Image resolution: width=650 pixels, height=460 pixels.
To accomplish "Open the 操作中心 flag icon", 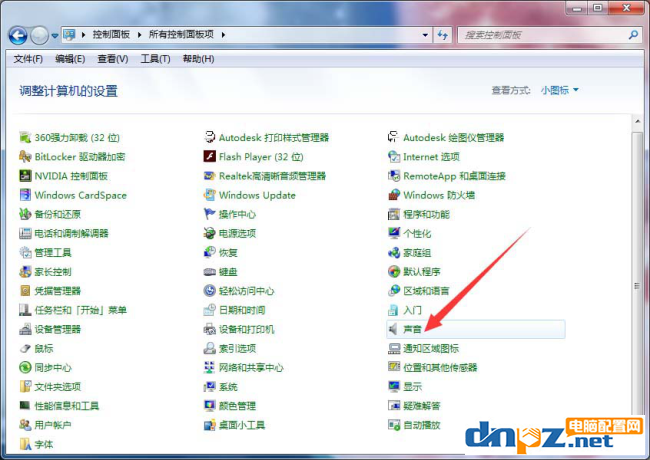I will [x=209, y=214].
